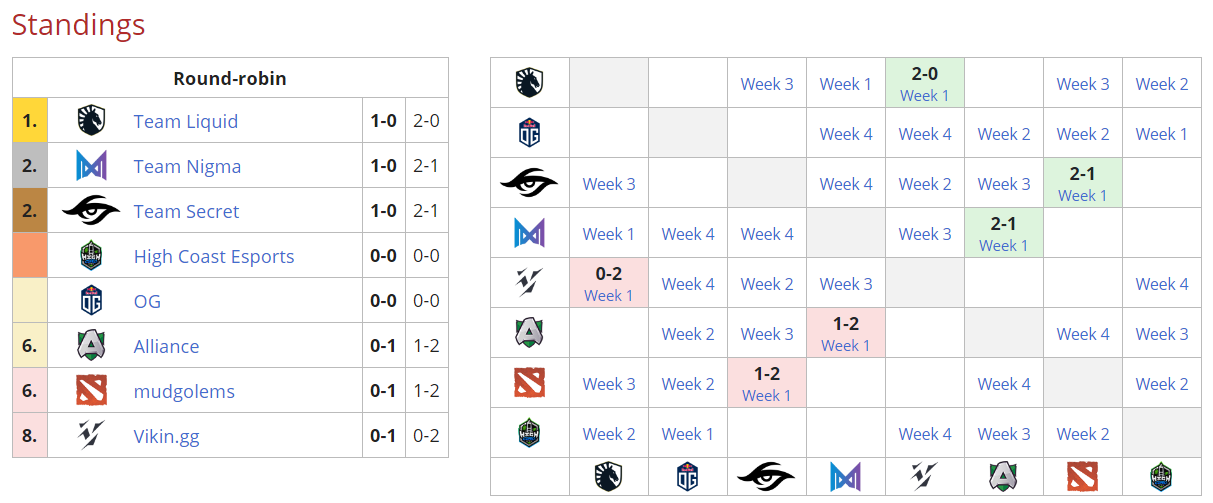Click High Coast Esports logo in standings list
The height and width of the screenshot is (503, 1213).
click(x=91, y=256)
